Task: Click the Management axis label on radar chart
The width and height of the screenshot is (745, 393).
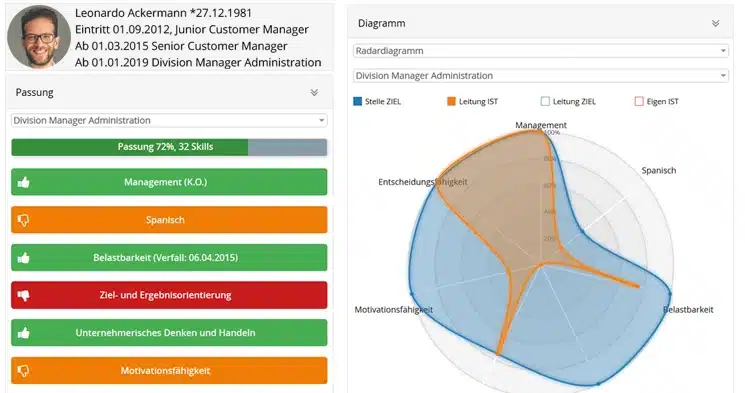Action: click(x=541, y=125)
